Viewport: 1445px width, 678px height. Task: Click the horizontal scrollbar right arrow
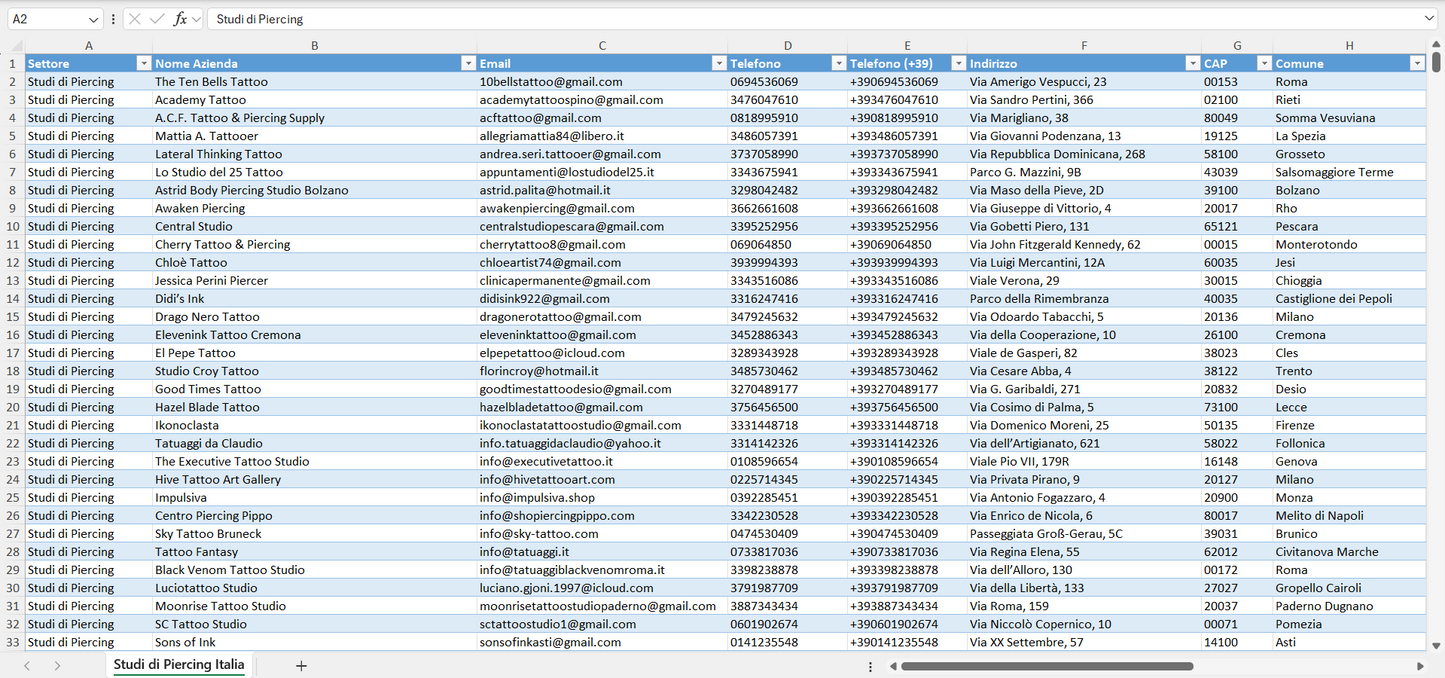tap(1420, 666)
